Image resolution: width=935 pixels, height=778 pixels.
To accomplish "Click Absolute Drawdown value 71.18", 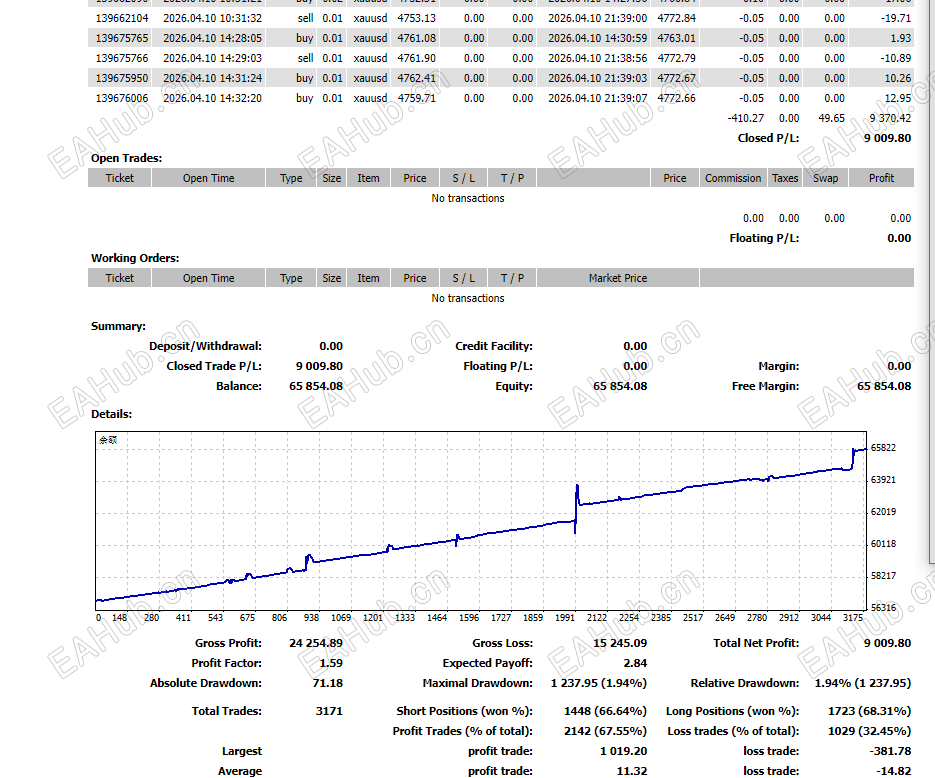I will 327,683.
